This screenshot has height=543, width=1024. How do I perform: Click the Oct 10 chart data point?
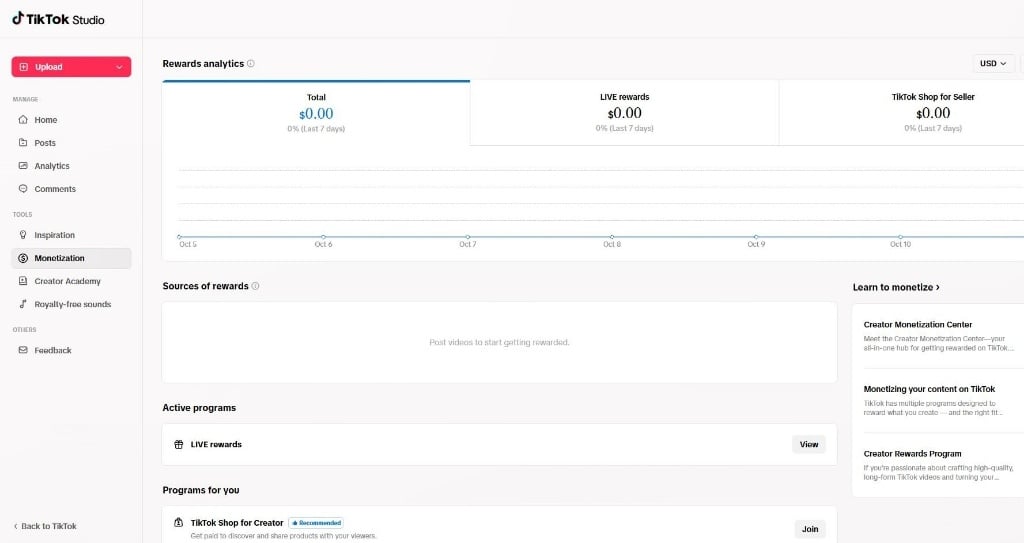coord(901,237)
